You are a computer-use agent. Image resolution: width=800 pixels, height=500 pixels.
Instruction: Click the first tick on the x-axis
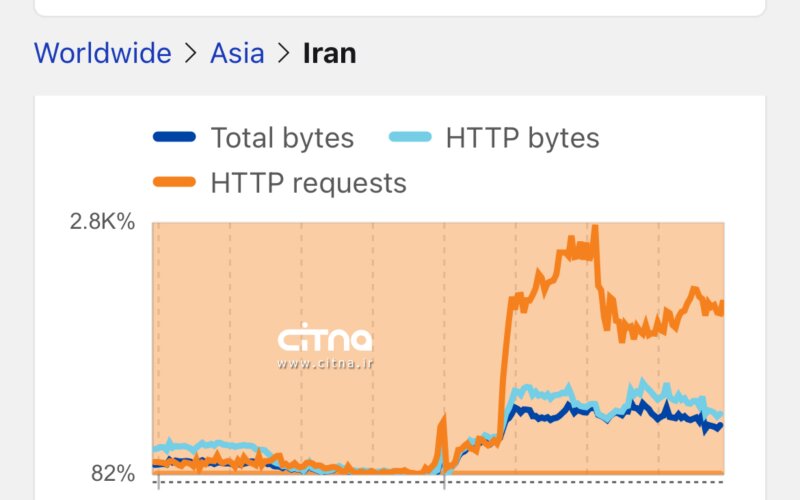(159, 482)
